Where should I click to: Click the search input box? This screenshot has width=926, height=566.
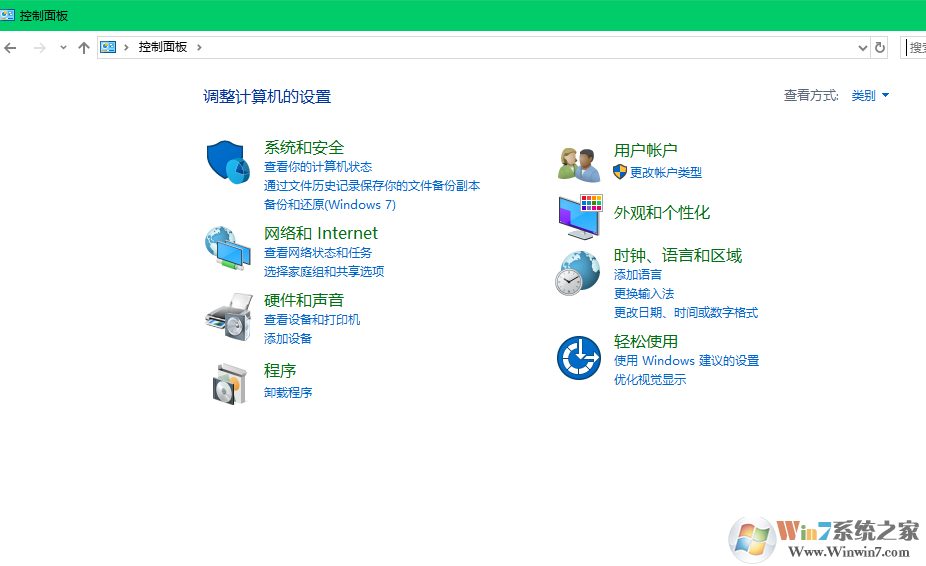(x=915, y=47)
